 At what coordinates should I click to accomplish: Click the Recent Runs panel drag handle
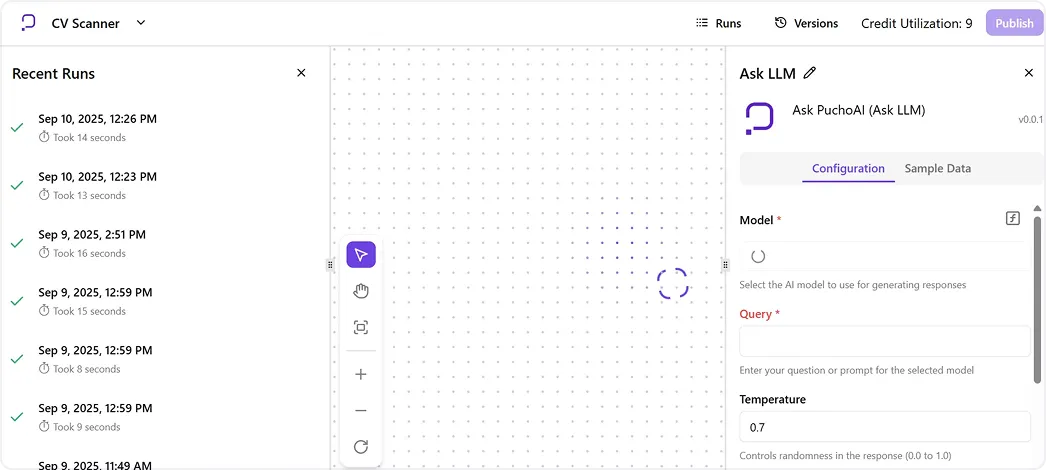click(330, 265)
